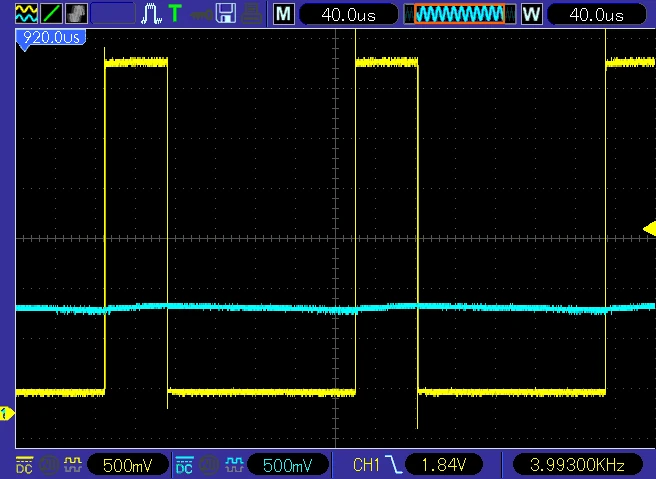Click the gray persistence waveform icon

tap(77, 14)
